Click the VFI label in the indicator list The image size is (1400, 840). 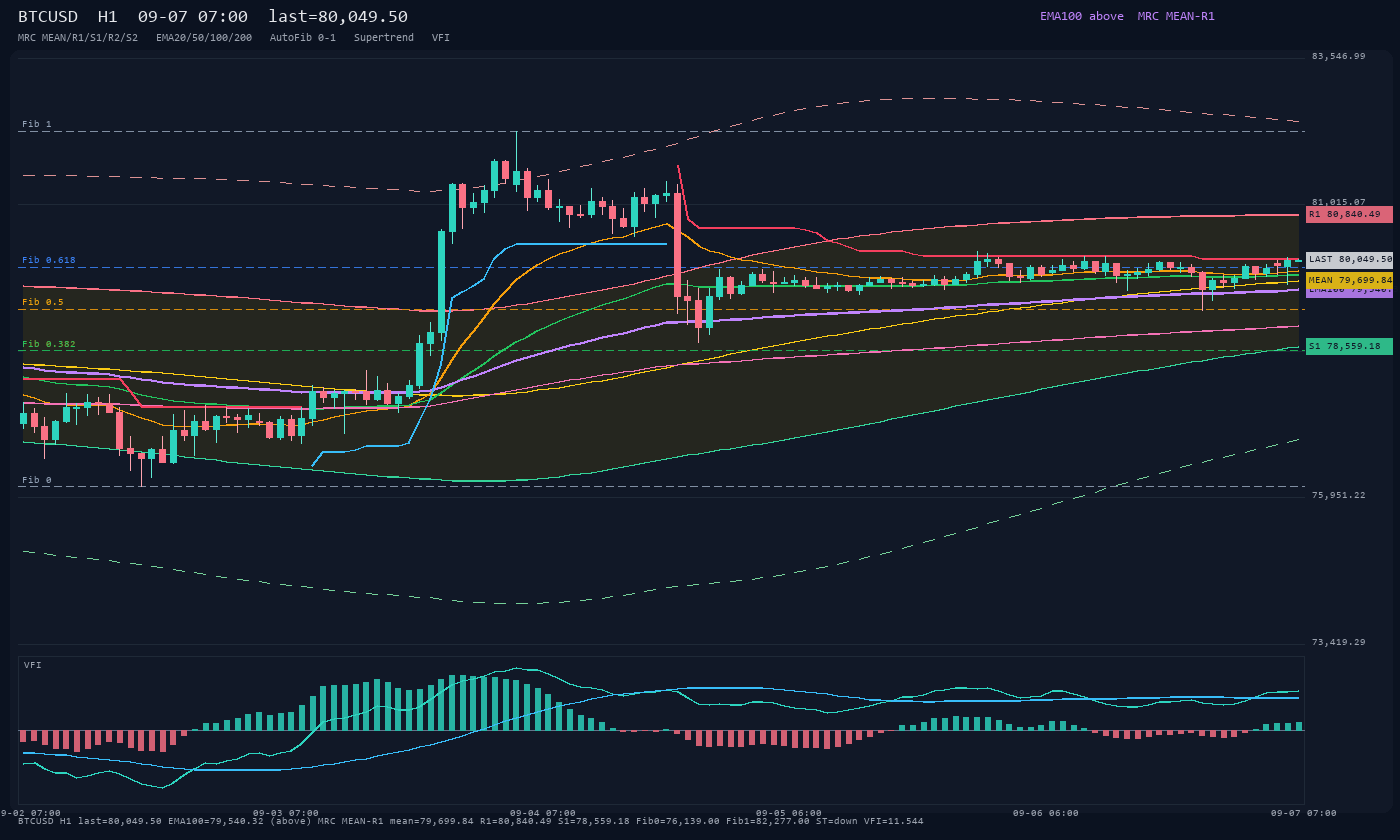tap(441, 38)
